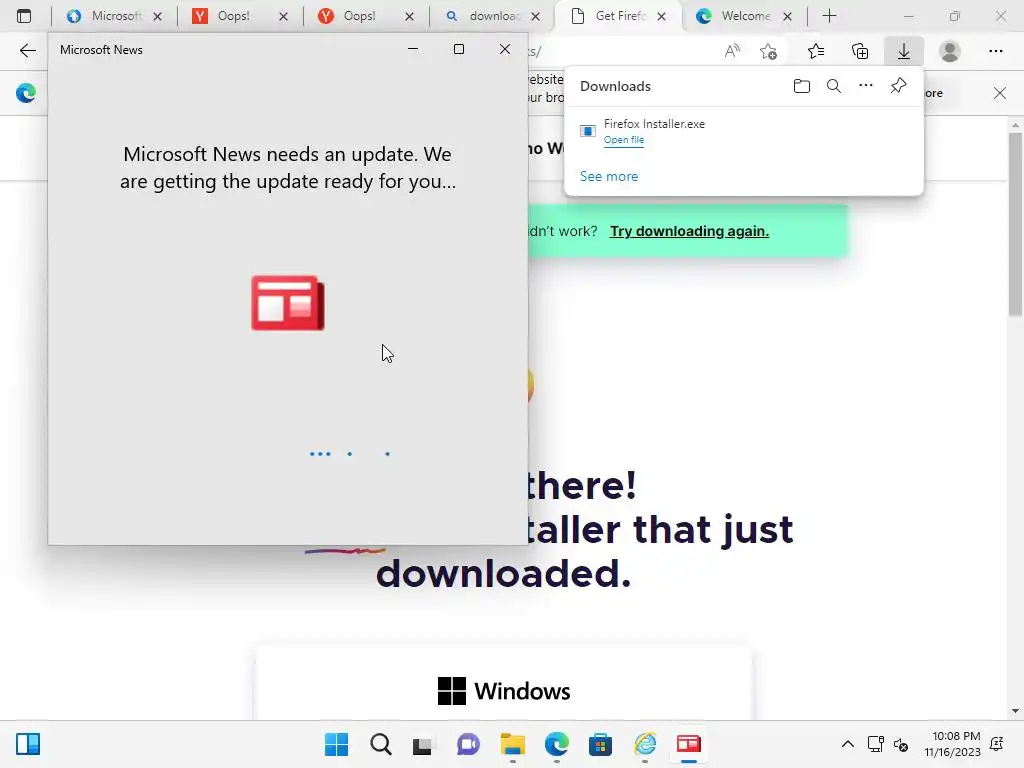1024x768 pixels.
Task: Show hidden system tray icons
Action: 847,744
